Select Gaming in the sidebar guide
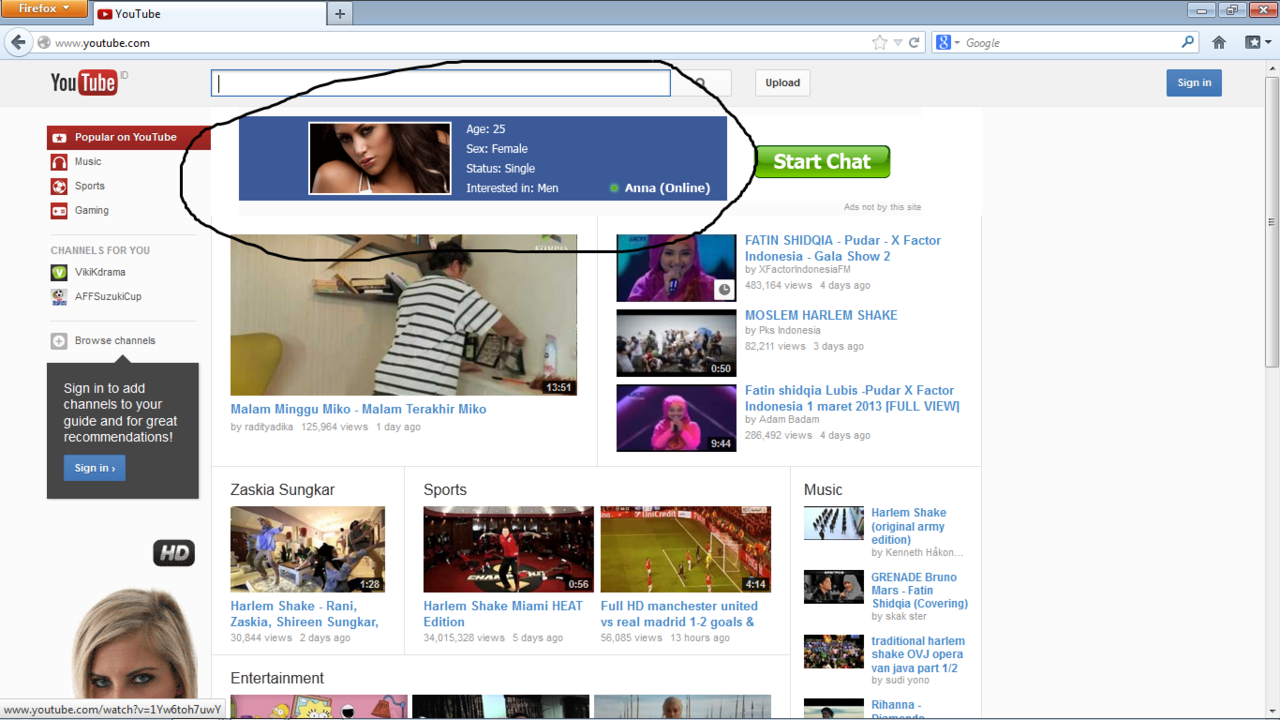The height and width of the screenshot is (720, 1280). [91, 210]
